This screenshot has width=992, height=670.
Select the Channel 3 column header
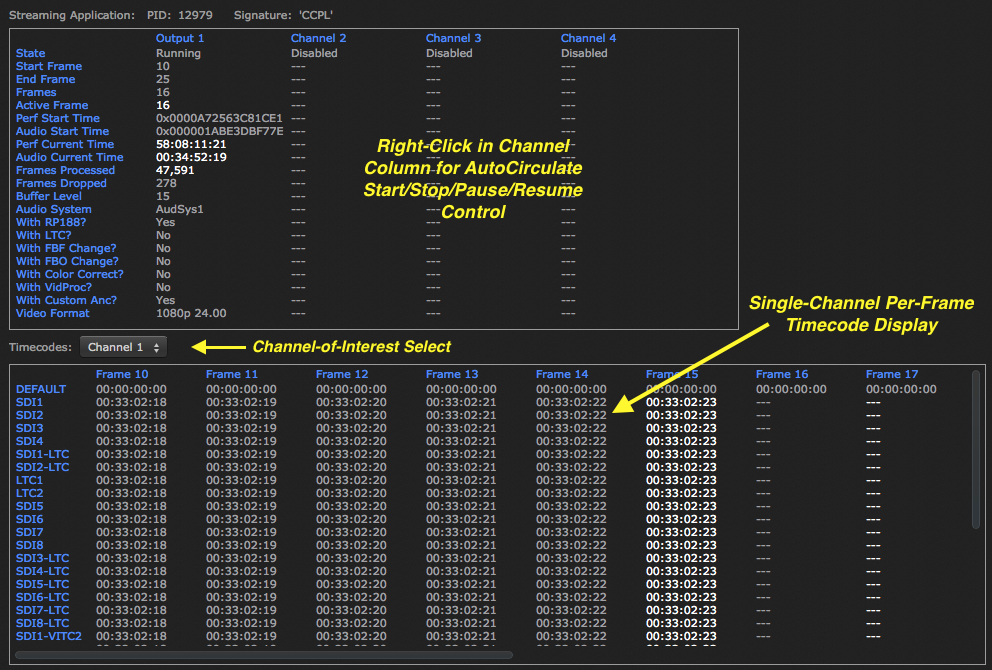pyautogui.click(x=453, y=38)
